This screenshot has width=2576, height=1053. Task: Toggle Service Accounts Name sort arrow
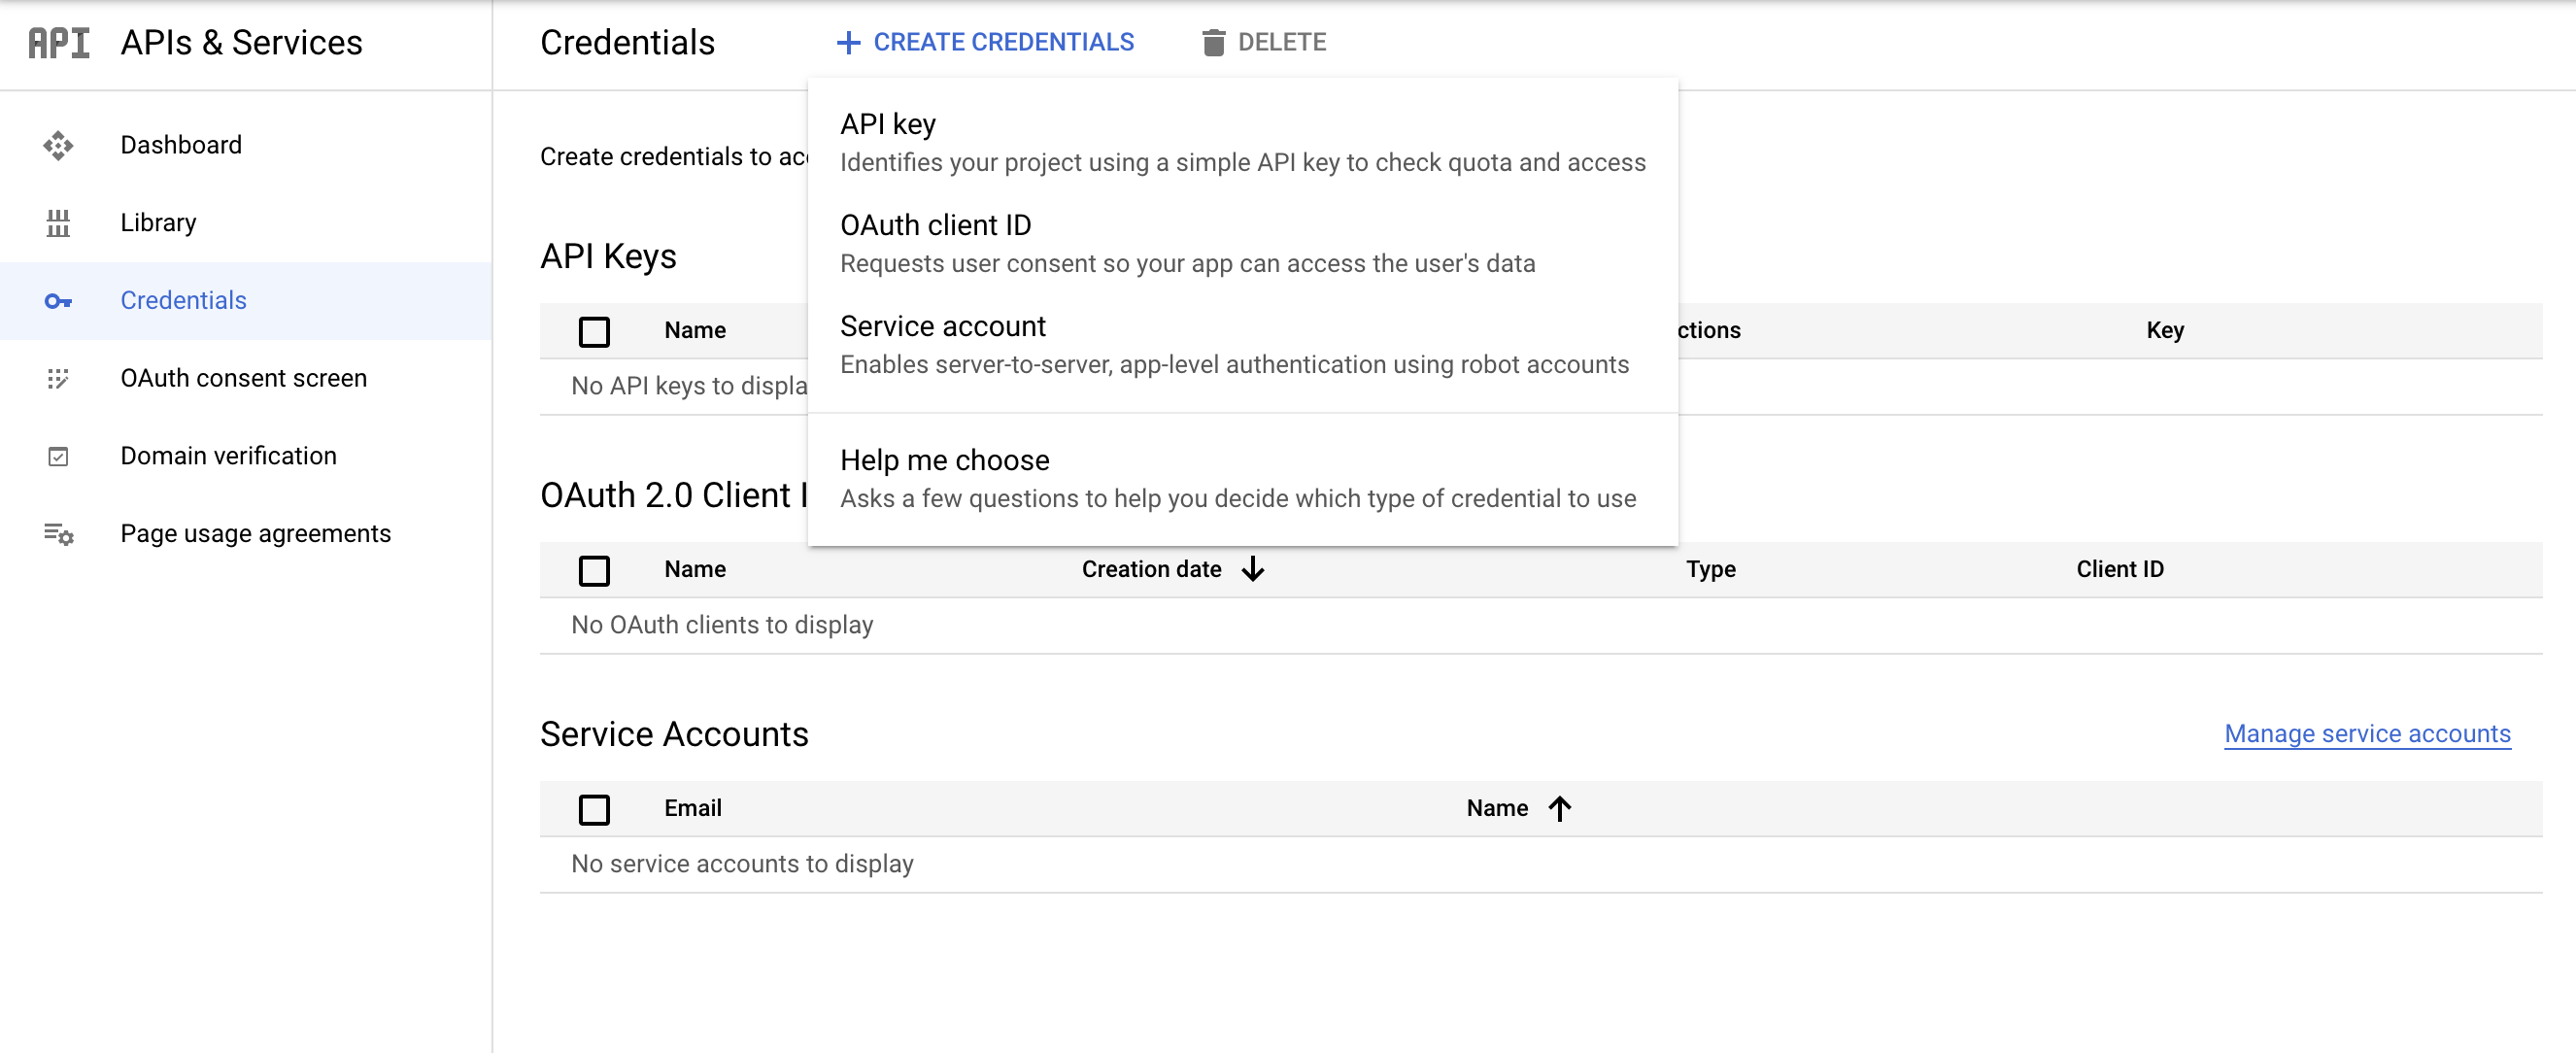(x=1560, y=809)
